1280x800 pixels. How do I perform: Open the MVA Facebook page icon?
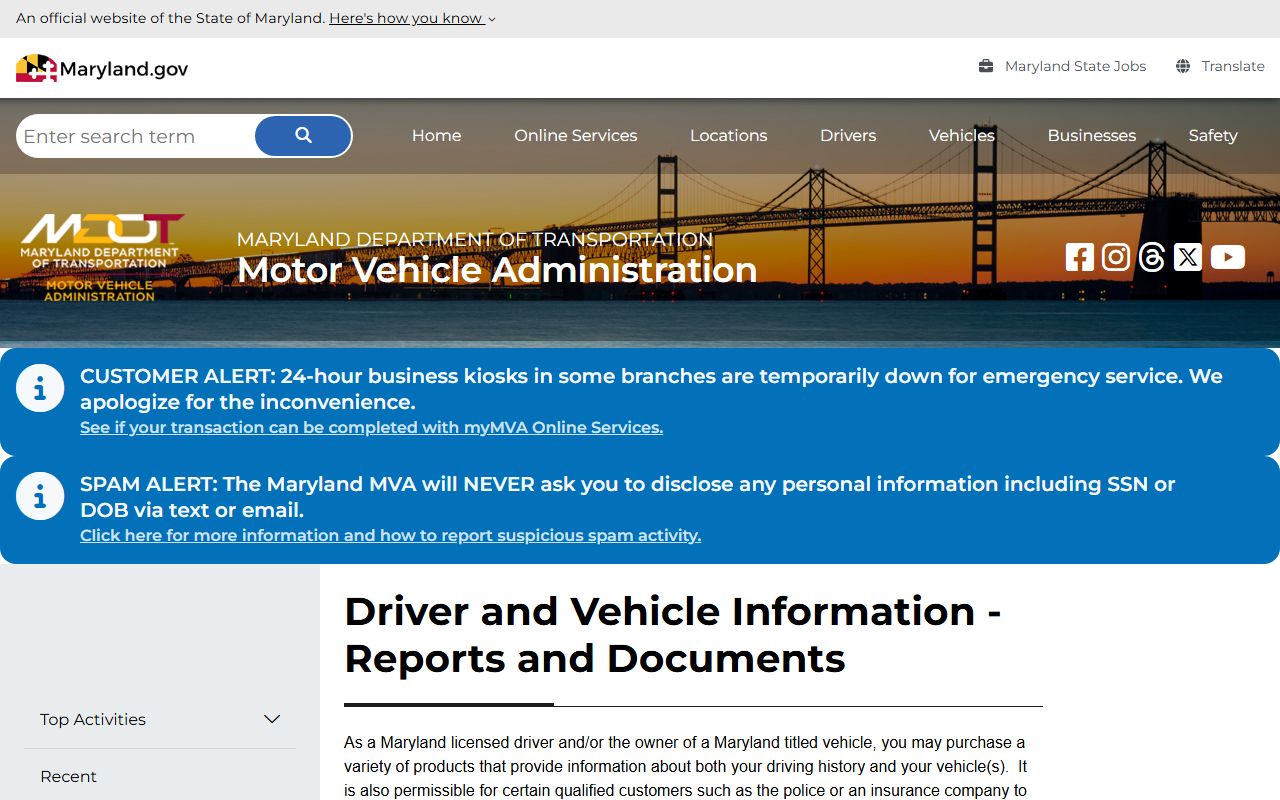click(x=1080, y=257)
